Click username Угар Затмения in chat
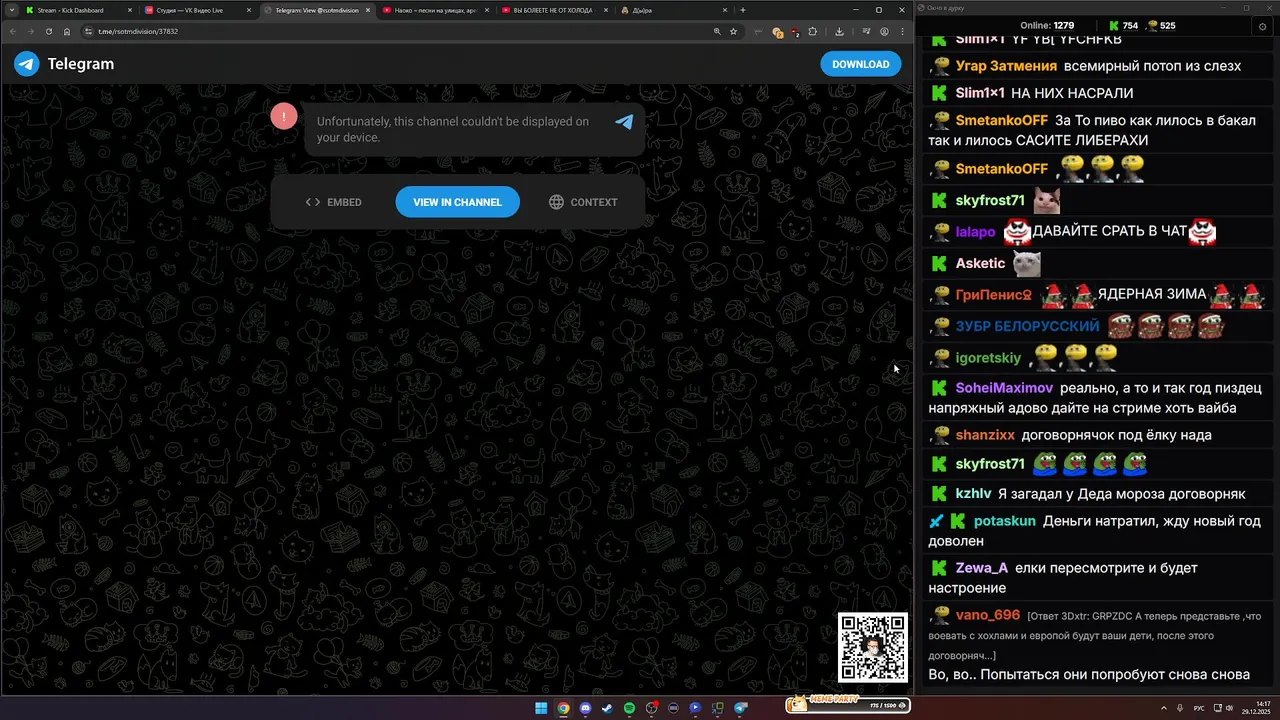Viewport: 1280px width, 720px height. click(1006, 66)
